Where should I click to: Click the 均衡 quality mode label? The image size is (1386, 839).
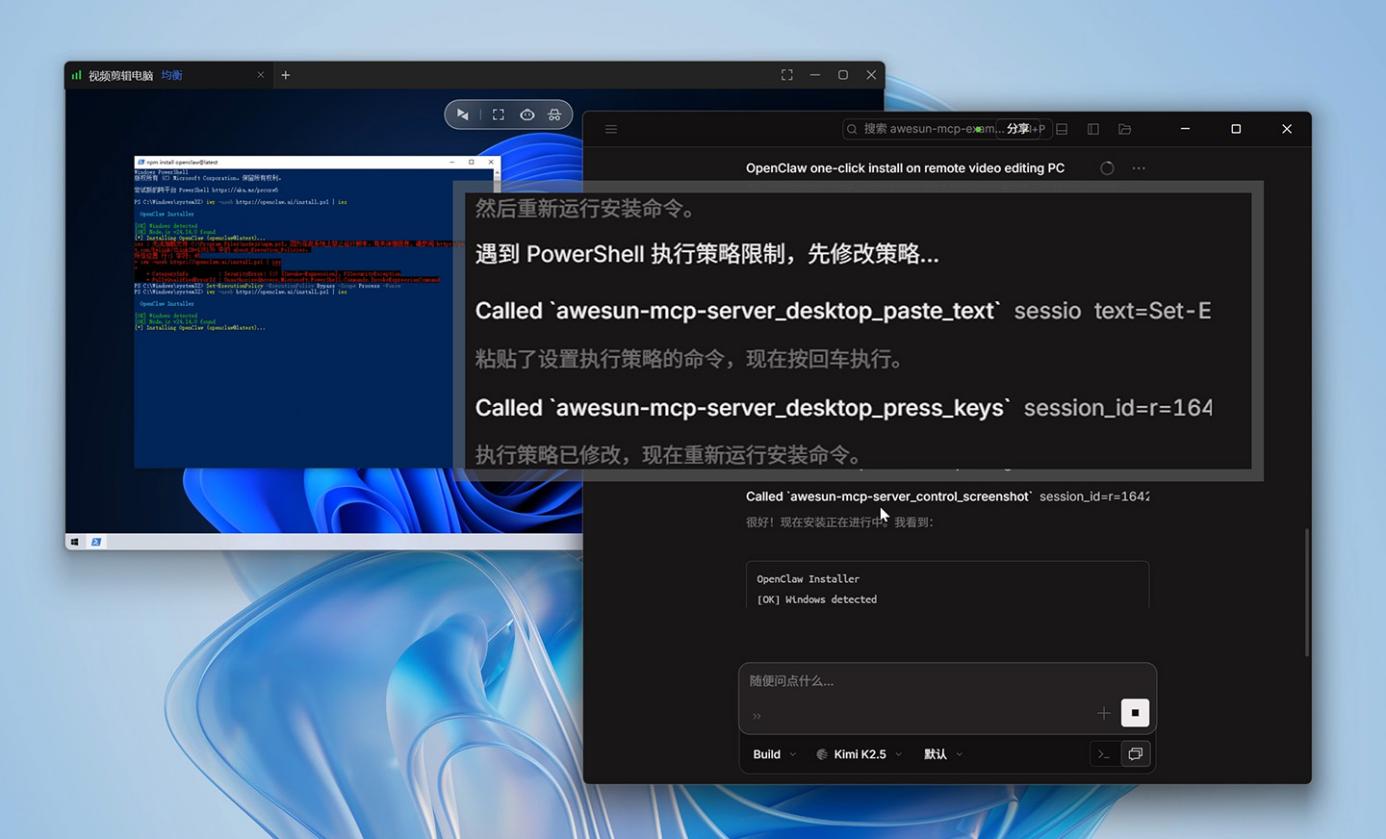pyautogui.click(x=172, y=76)
